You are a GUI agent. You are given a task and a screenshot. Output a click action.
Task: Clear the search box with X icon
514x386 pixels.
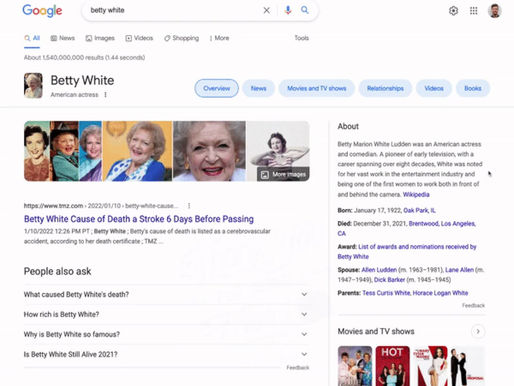pos(266,11)
